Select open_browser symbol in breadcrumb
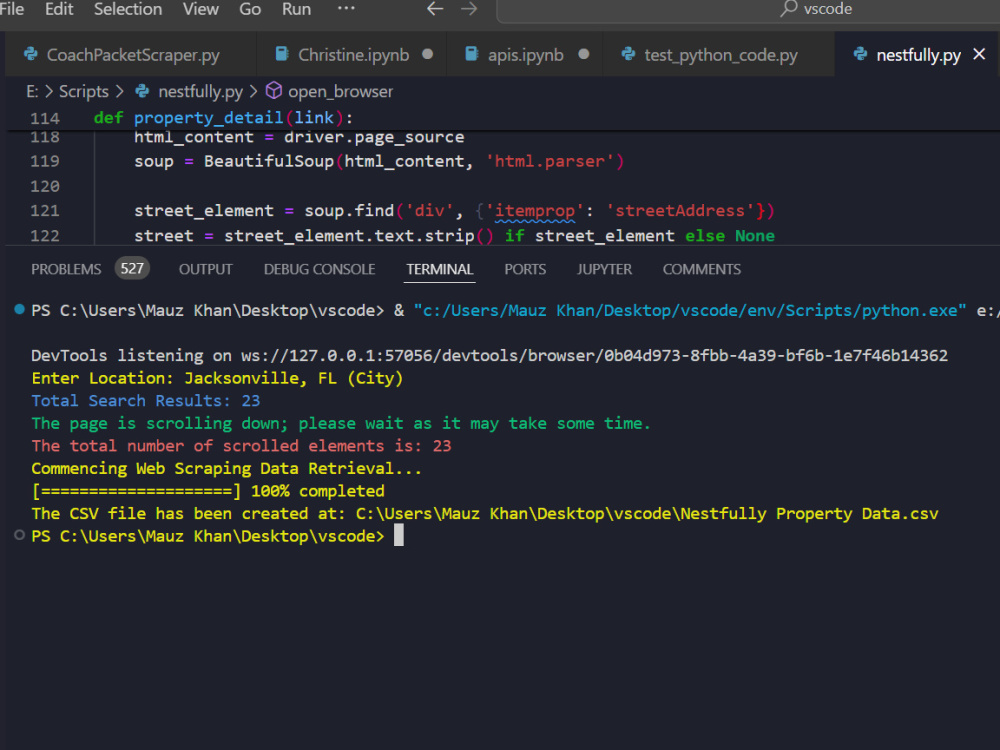Screen dimensions: 1000x750 coord(340,91)
